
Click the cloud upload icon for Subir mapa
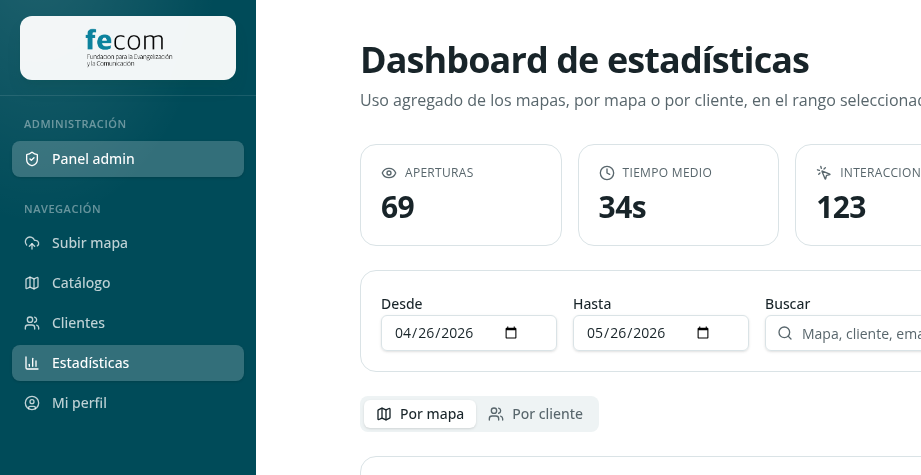pos(32,243)
